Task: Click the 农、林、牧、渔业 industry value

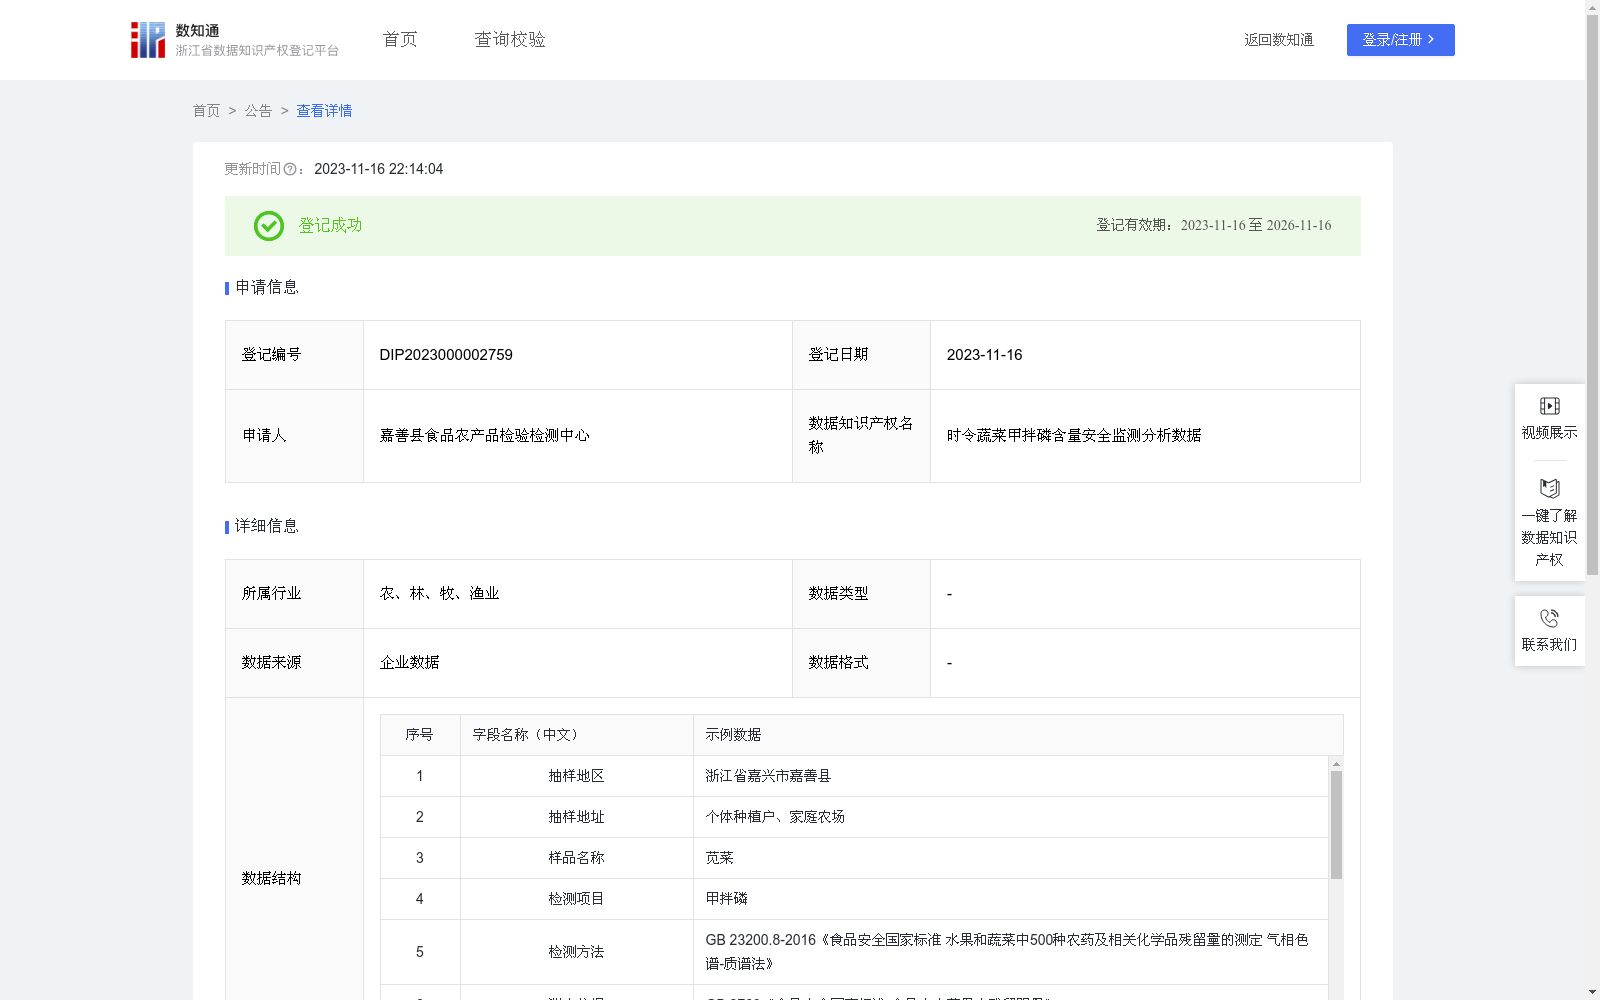Action: pos(439,594)
